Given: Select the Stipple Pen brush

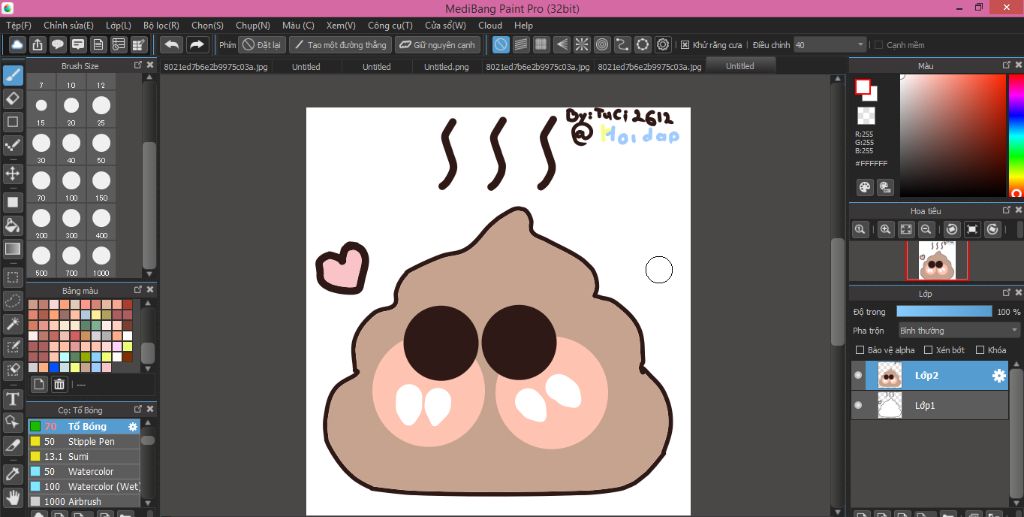Looking at the screenshot, I should click(84, 442).
